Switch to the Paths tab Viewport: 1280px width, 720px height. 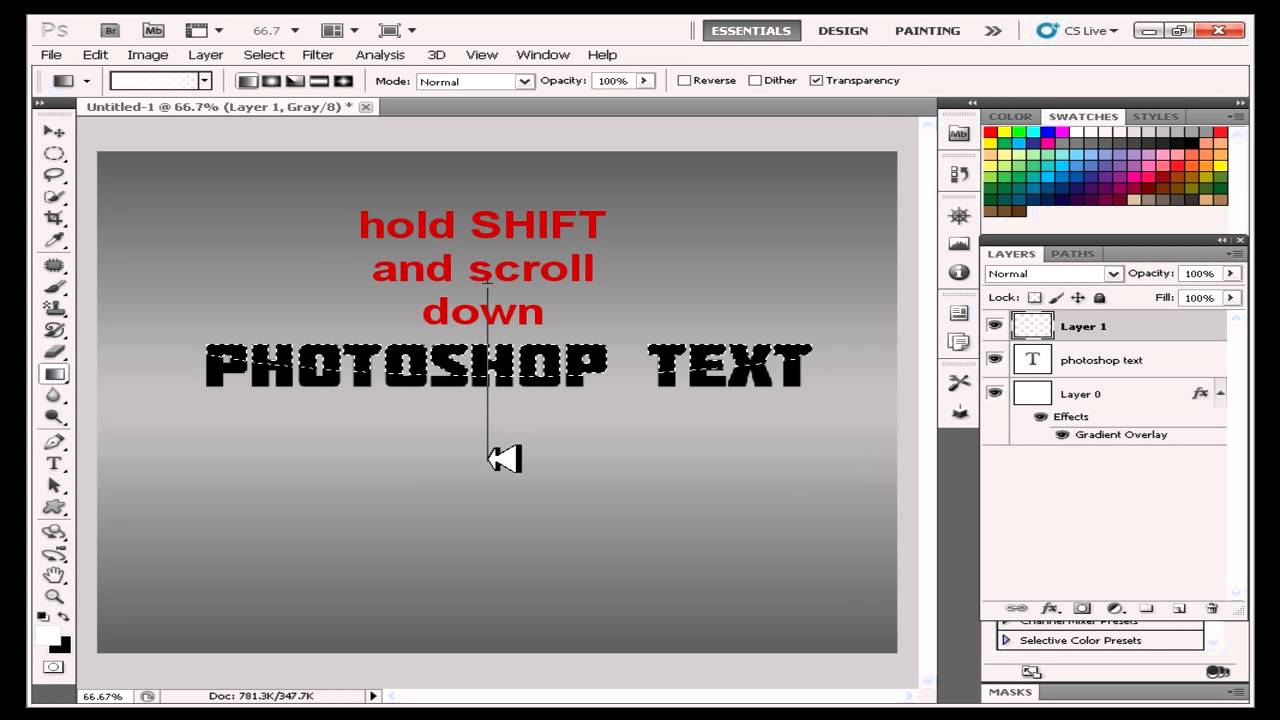(1073, 254)
